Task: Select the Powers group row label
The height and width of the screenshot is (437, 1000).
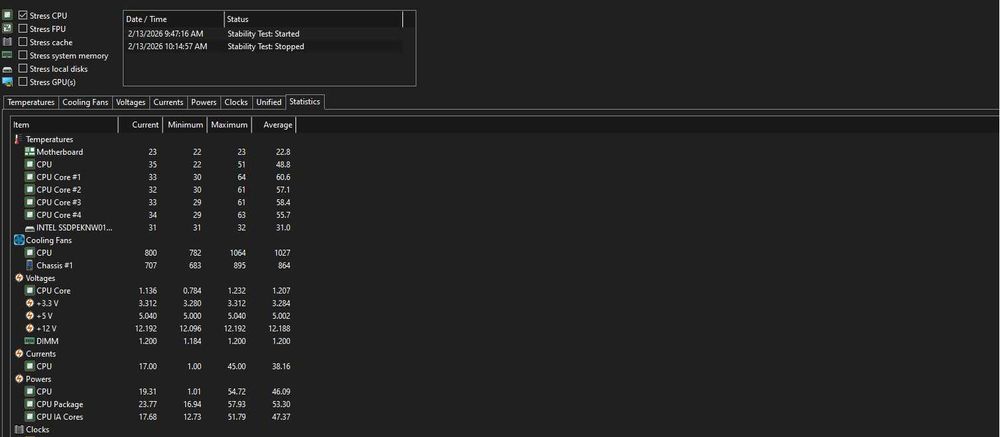Action: point(38,379)
